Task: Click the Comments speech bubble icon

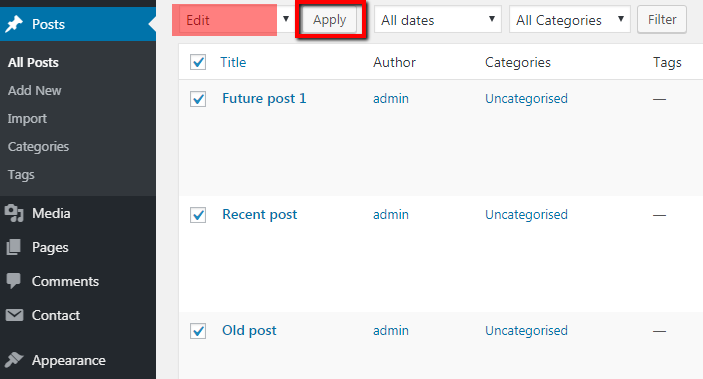Action: point(13,281)
